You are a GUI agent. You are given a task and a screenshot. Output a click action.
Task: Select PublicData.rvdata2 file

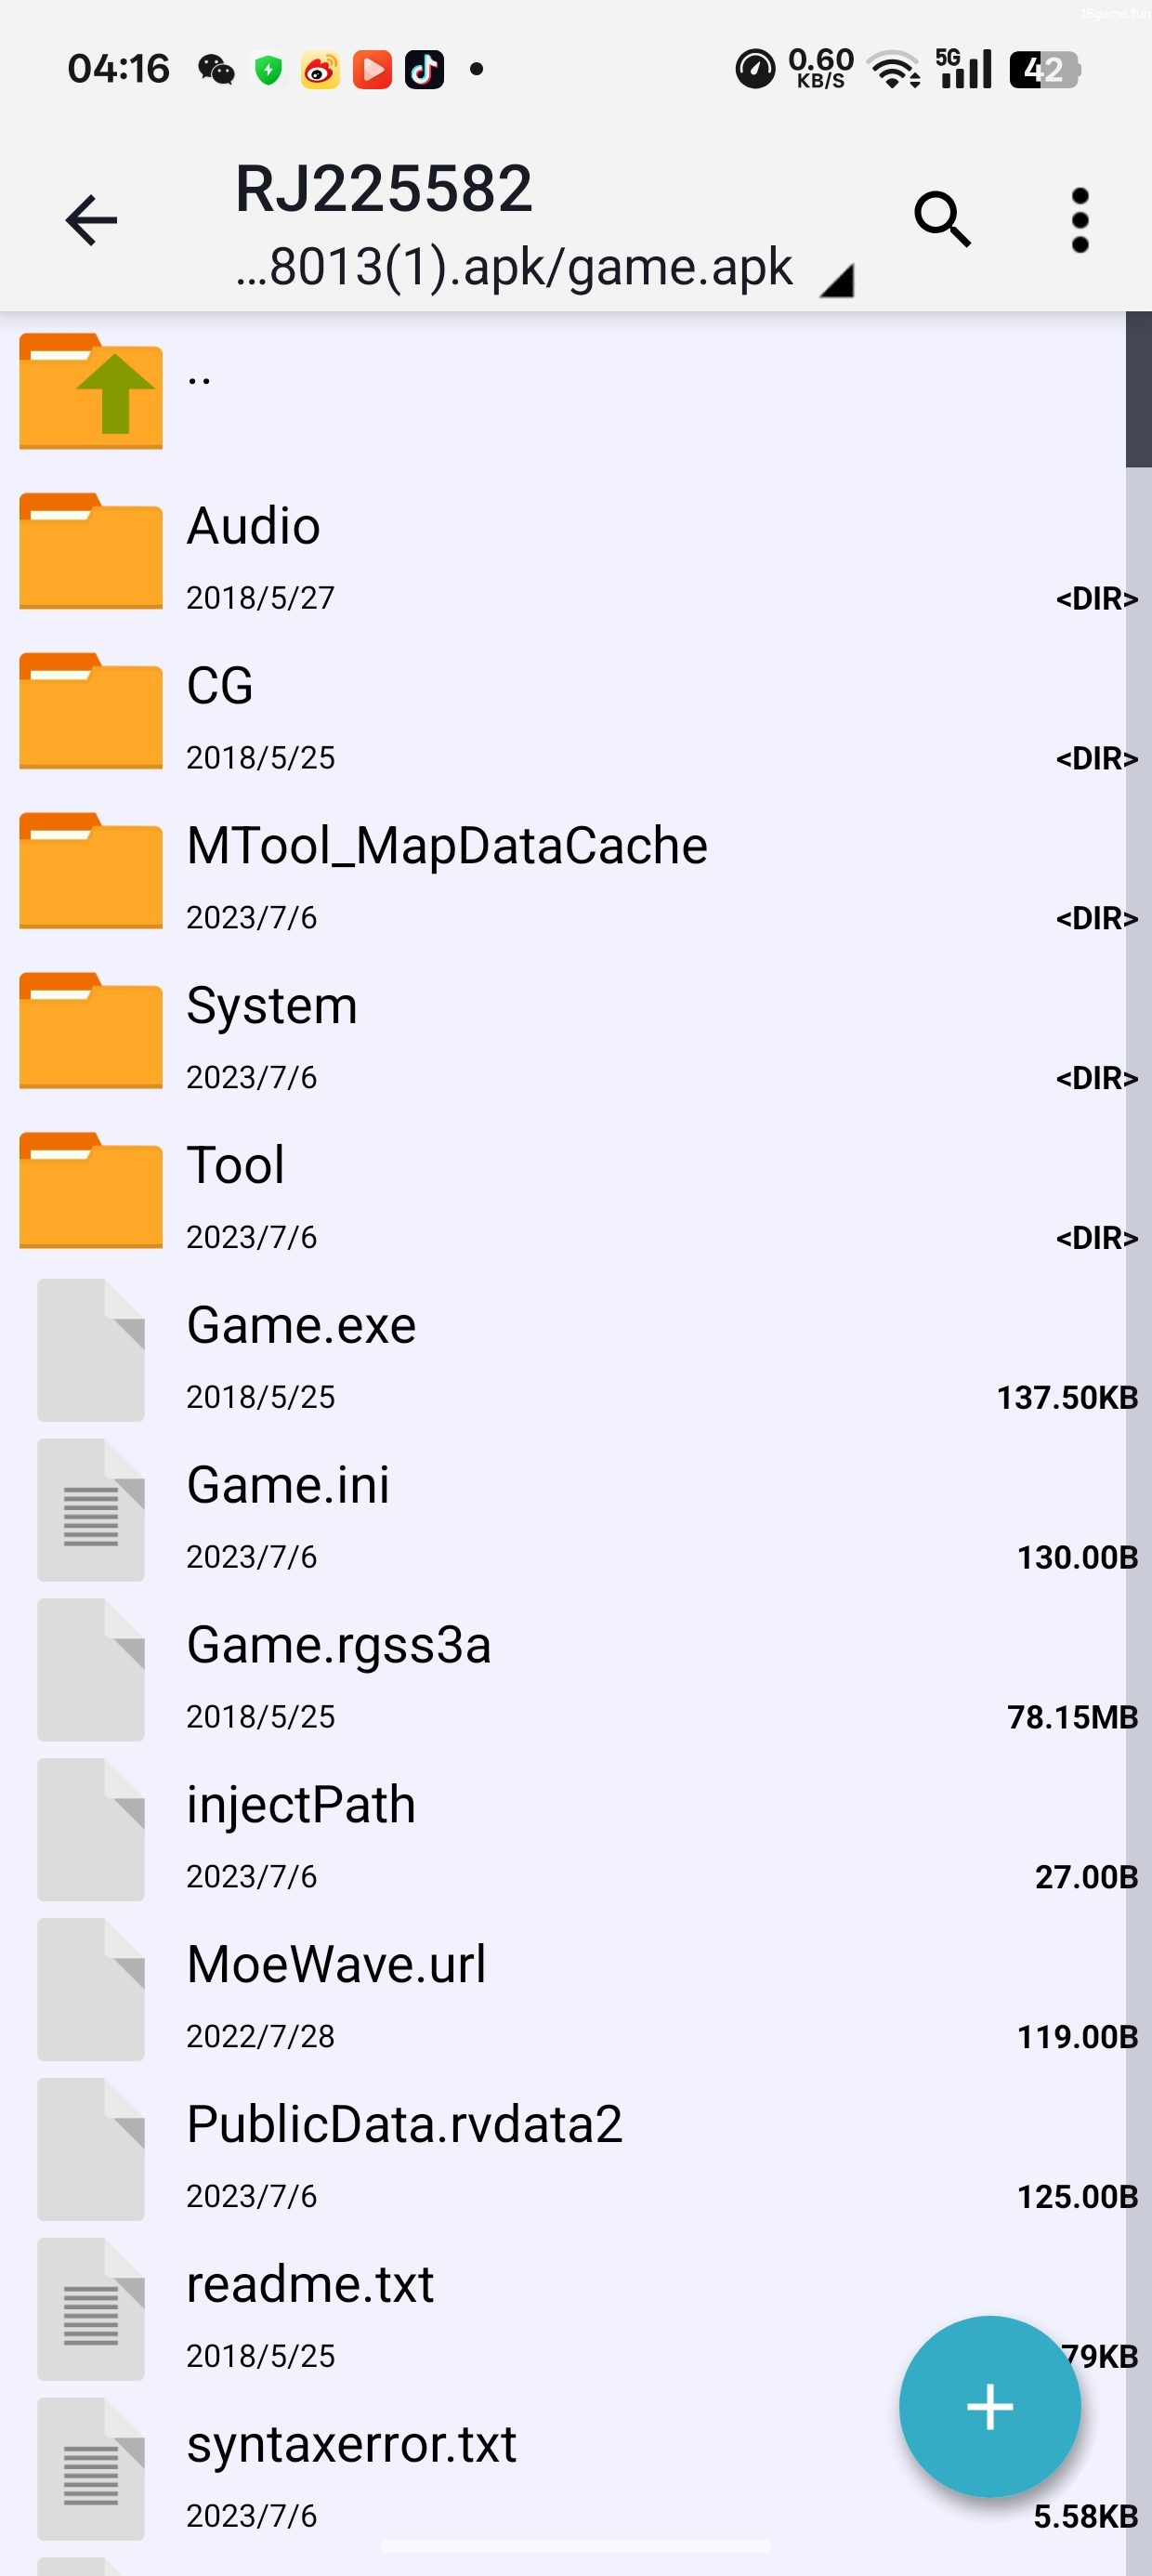(404, 2125)
